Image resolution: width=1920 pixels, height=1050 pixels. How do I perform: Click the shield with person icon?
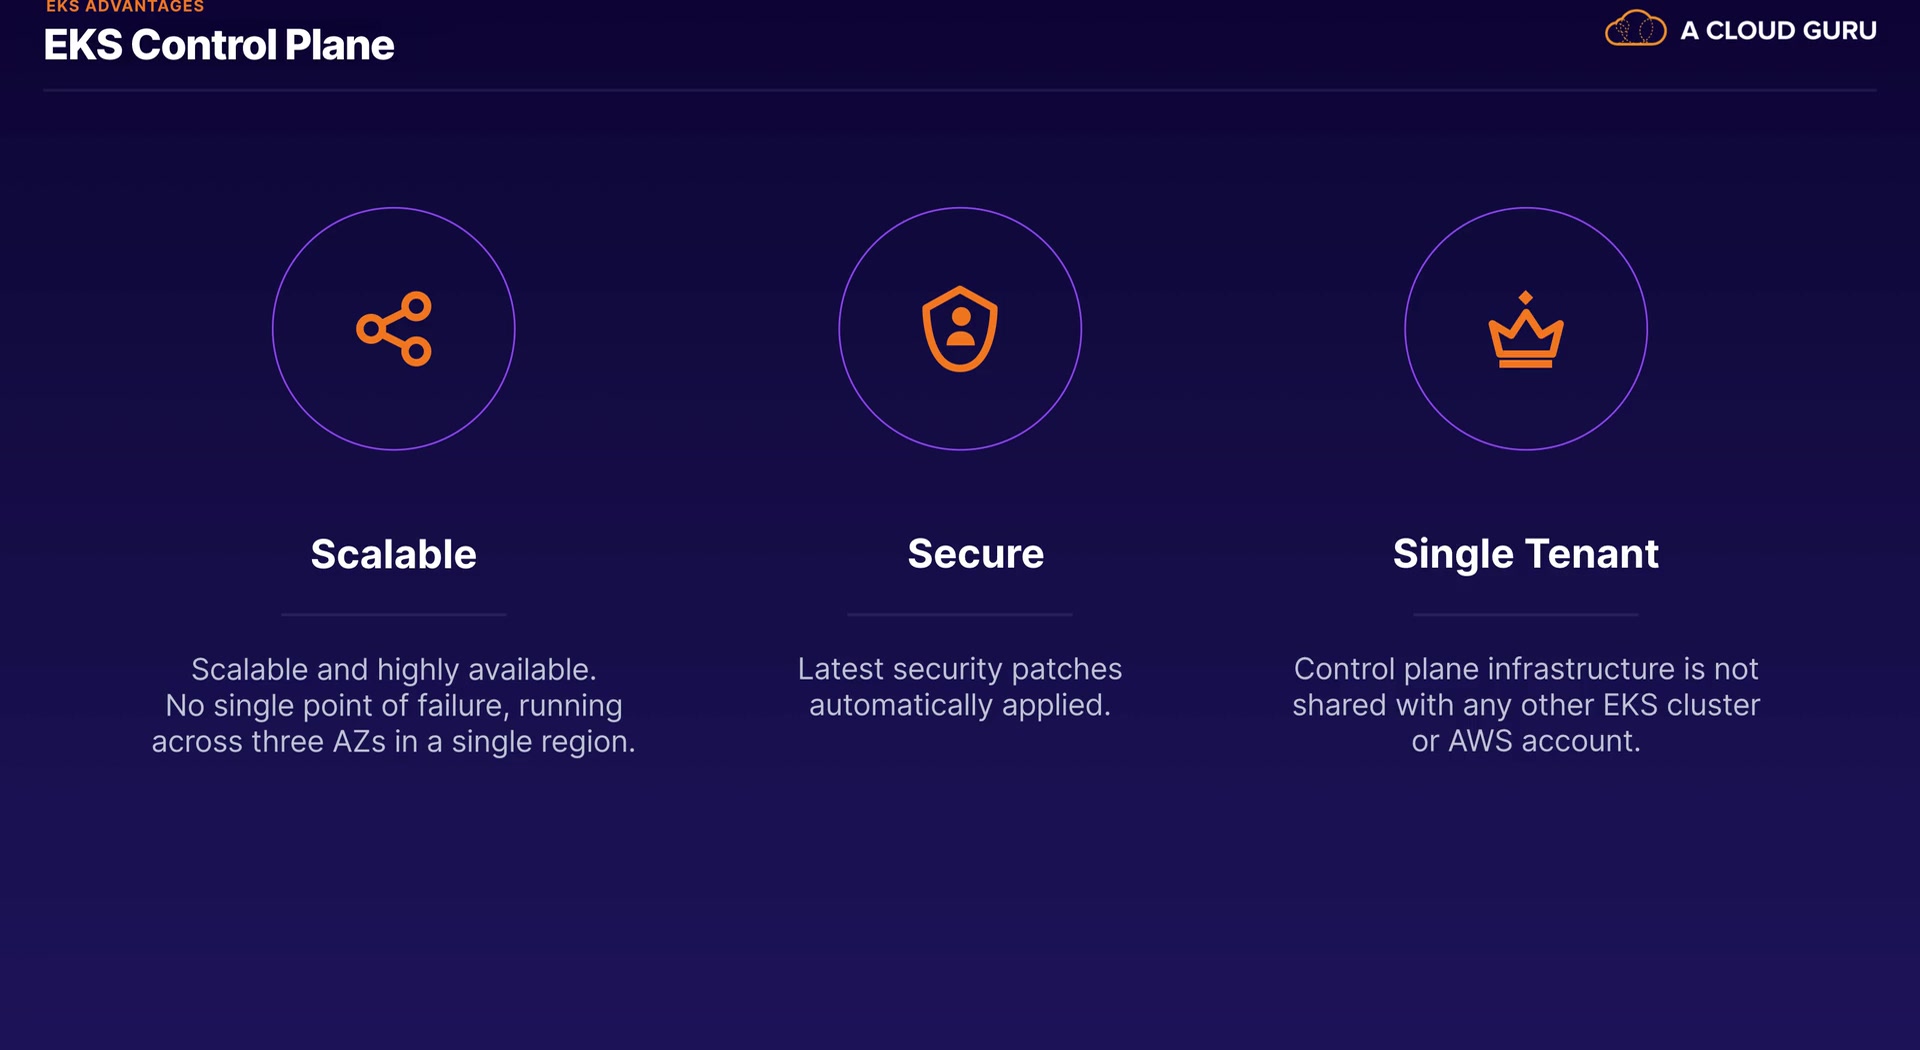(960, 329)
